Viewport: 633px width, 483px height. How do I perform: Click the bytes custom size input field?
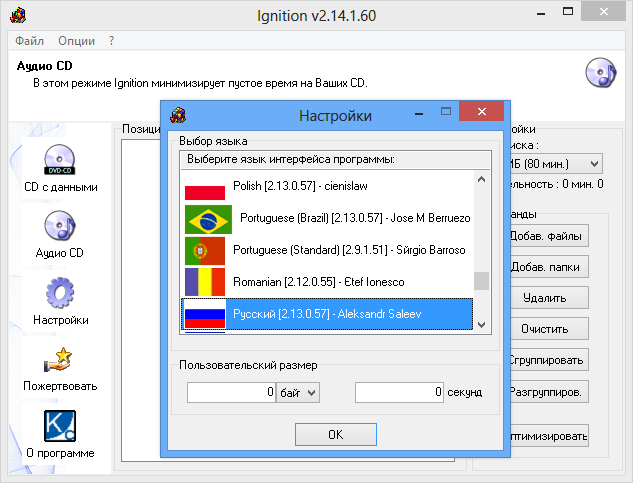[x=231, y=393]
